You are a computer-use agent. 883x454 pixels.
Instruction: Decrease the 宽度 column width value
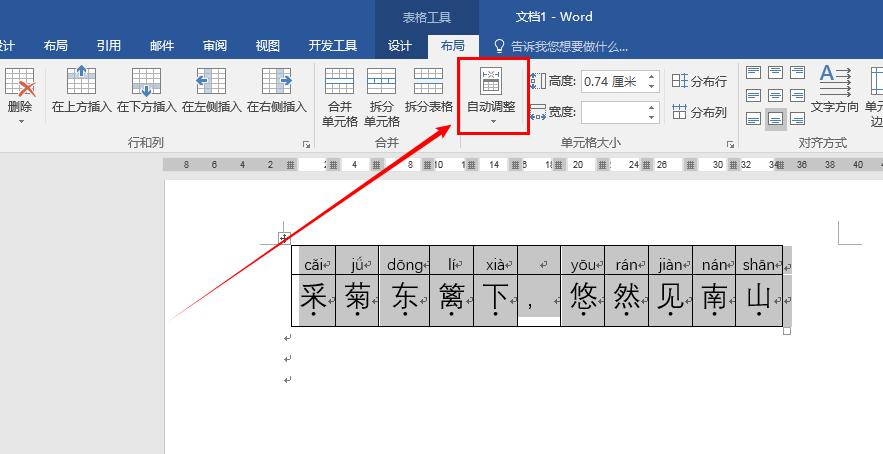[x=652, y=117]
